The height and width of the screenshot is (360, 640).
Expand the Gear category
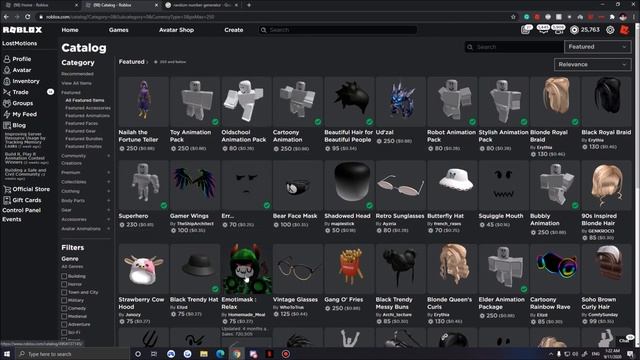tap(109, 210)
